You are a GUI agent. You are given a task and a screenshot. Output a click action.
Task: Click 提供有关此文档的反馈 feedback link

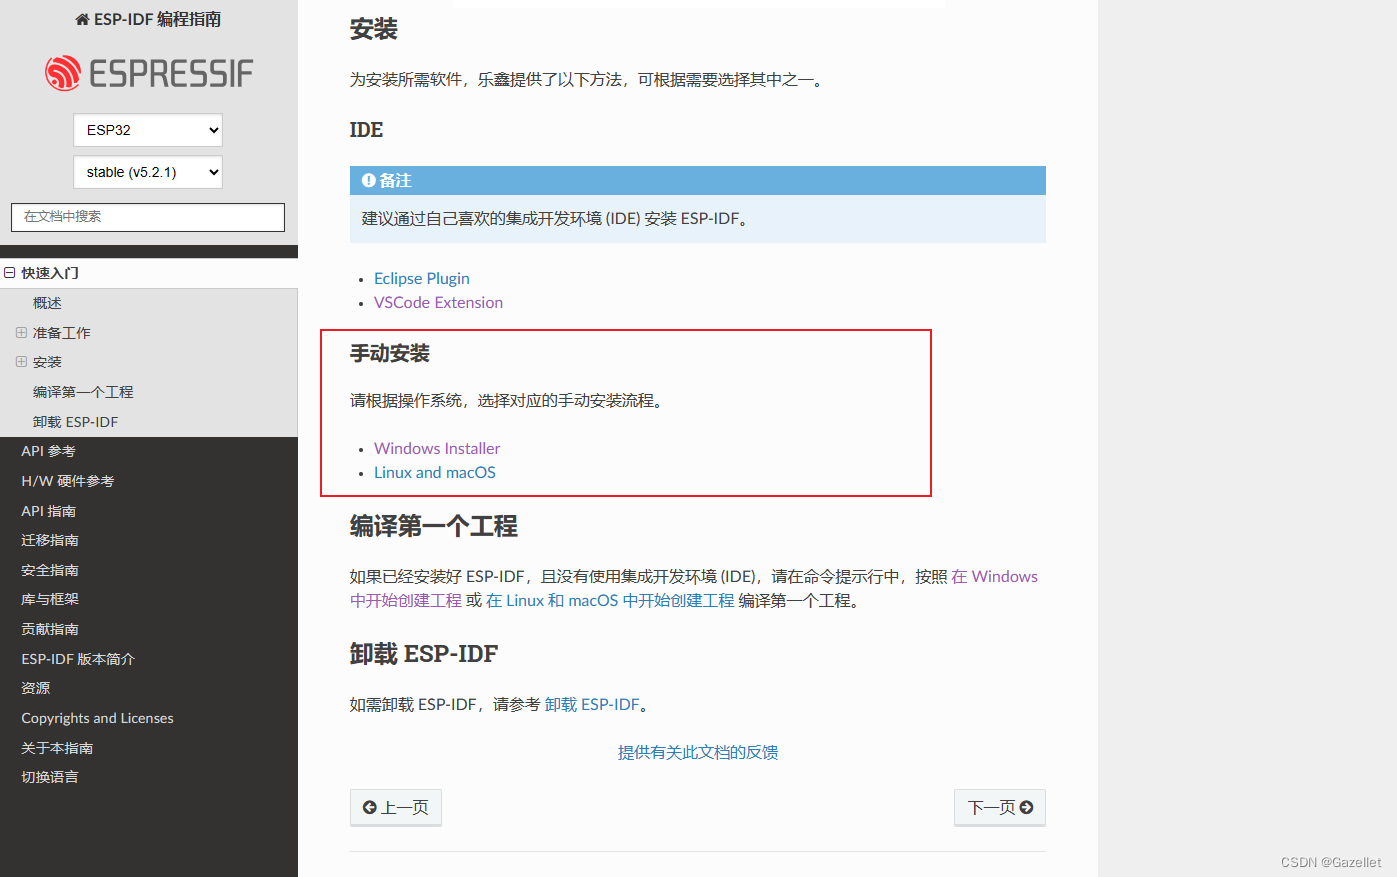698,752
